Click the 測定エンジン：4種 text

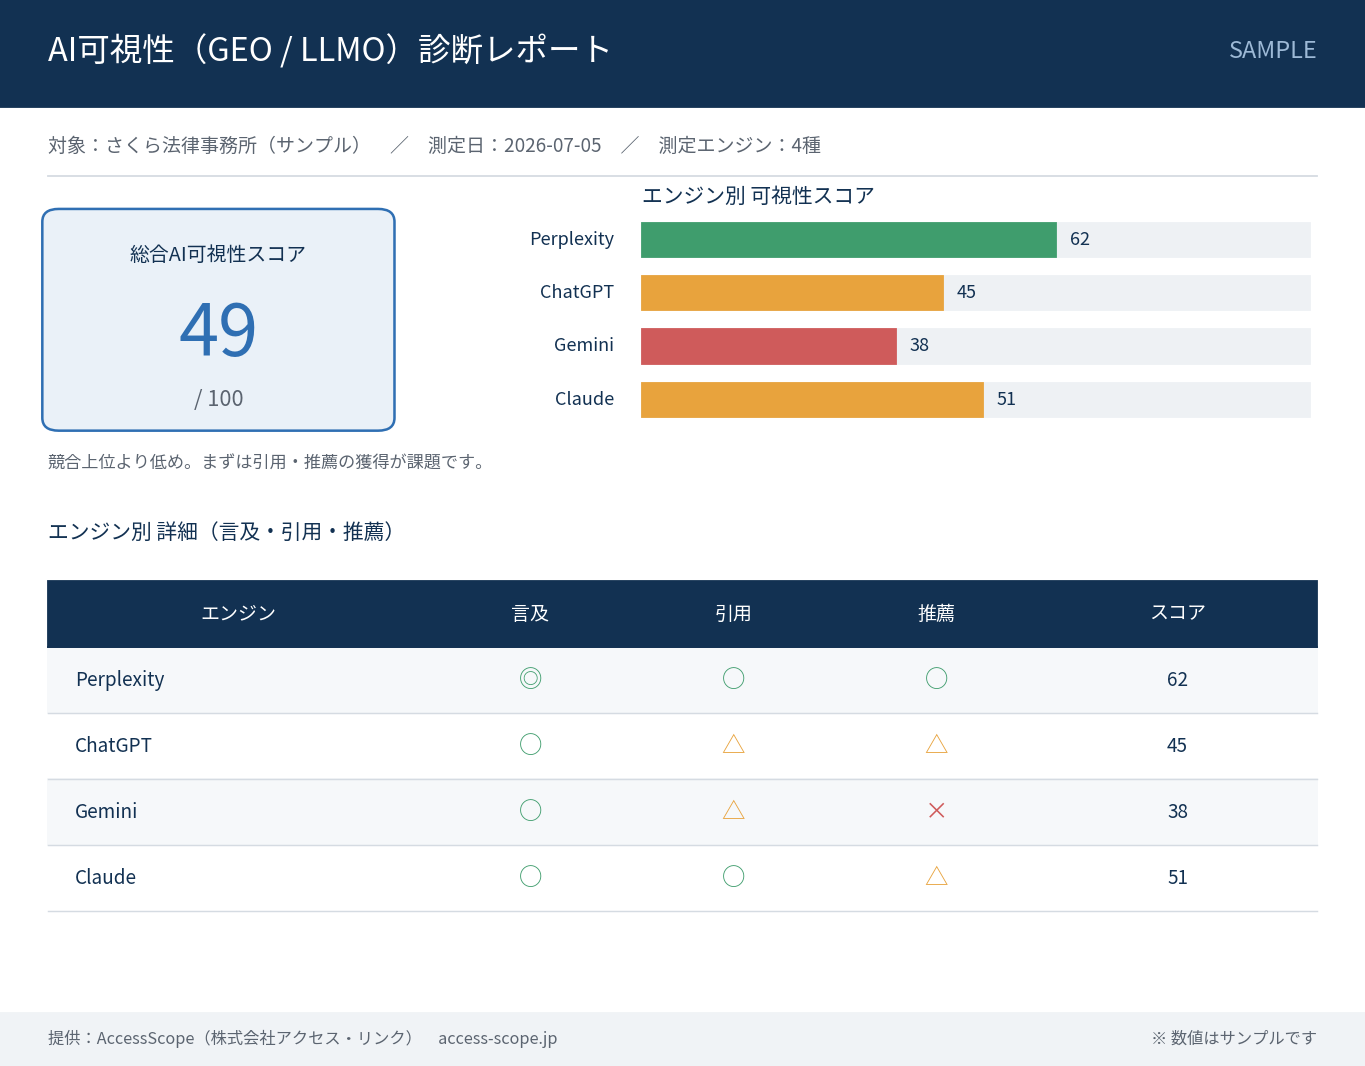[740, 145]
